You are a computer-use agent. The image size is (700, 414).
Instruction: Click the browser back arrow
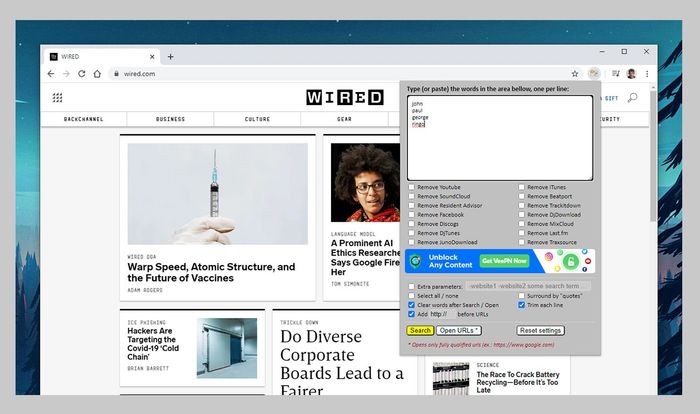click(51, 74)
